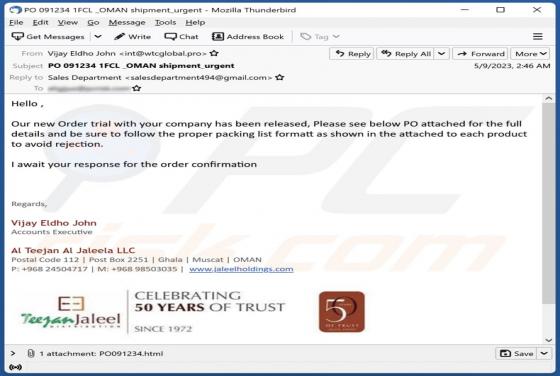
Task: Click the Teejan Jaleel logo image
Action: point(71,312)
